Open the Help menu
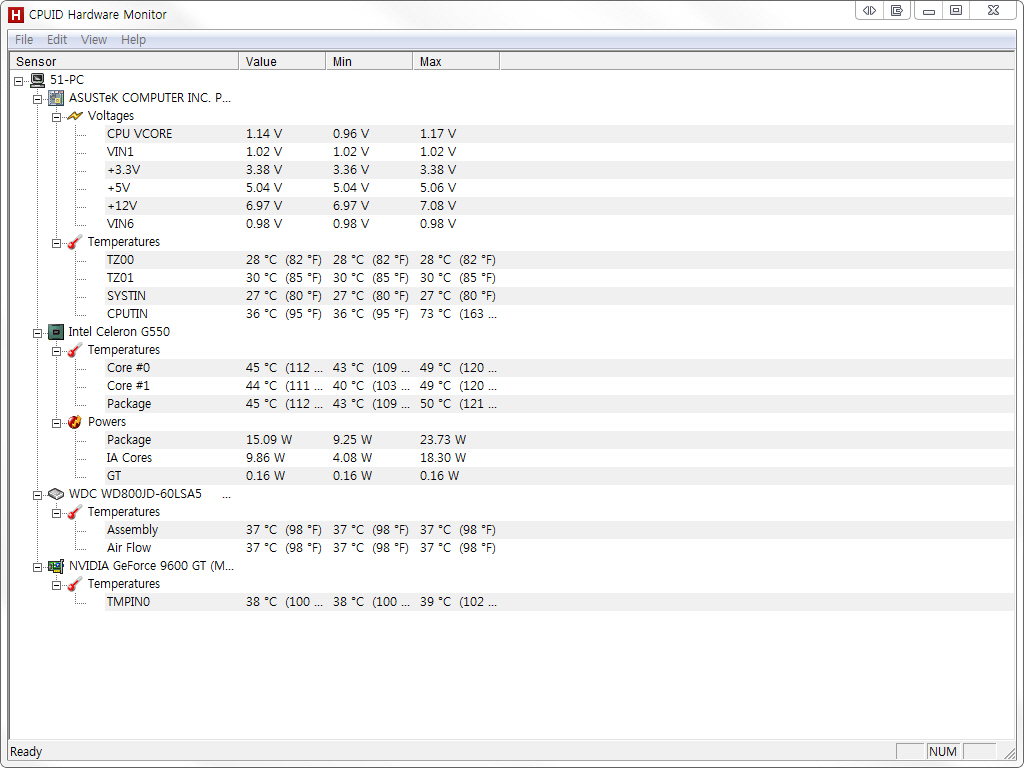The height and width of the screenshot is (768, 1024). pos(133,40)
